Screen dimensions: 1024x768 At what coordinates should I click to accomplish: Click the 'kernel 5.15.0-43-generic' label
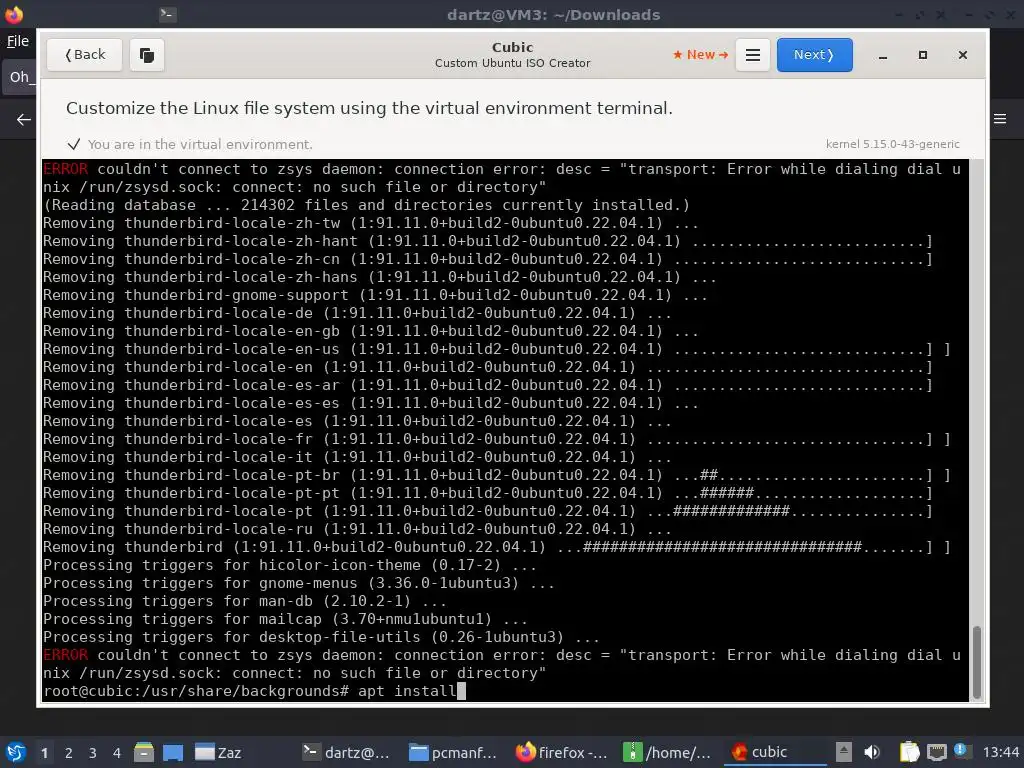892,144
